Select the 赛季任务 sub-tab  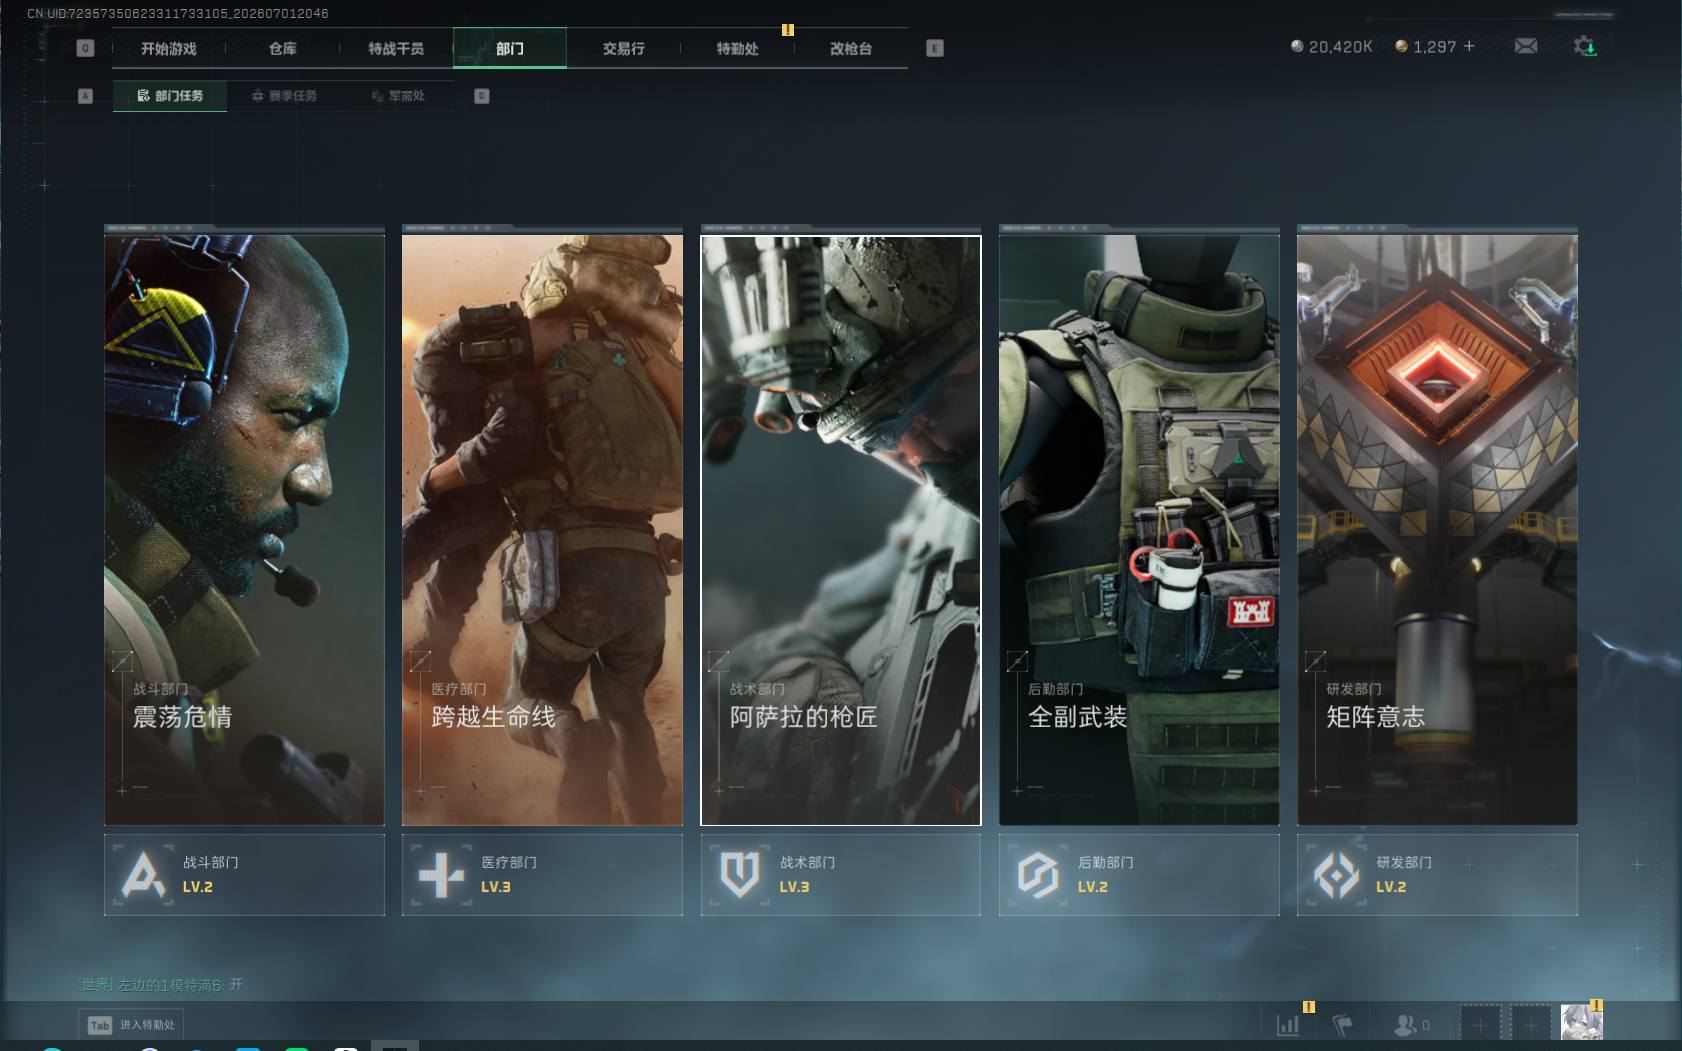[x=284, y=96]
